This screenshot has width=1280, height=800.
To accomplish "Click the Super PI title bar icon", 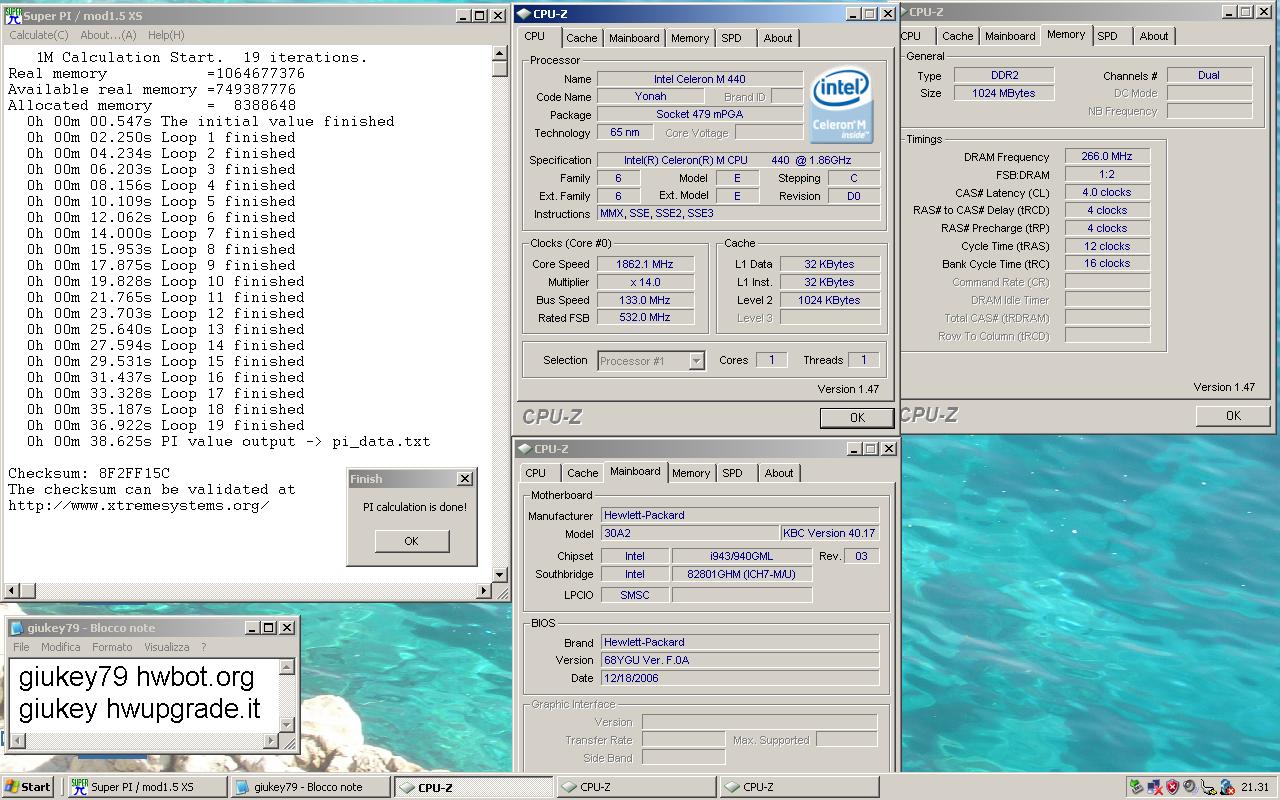I will click(14, 15).
